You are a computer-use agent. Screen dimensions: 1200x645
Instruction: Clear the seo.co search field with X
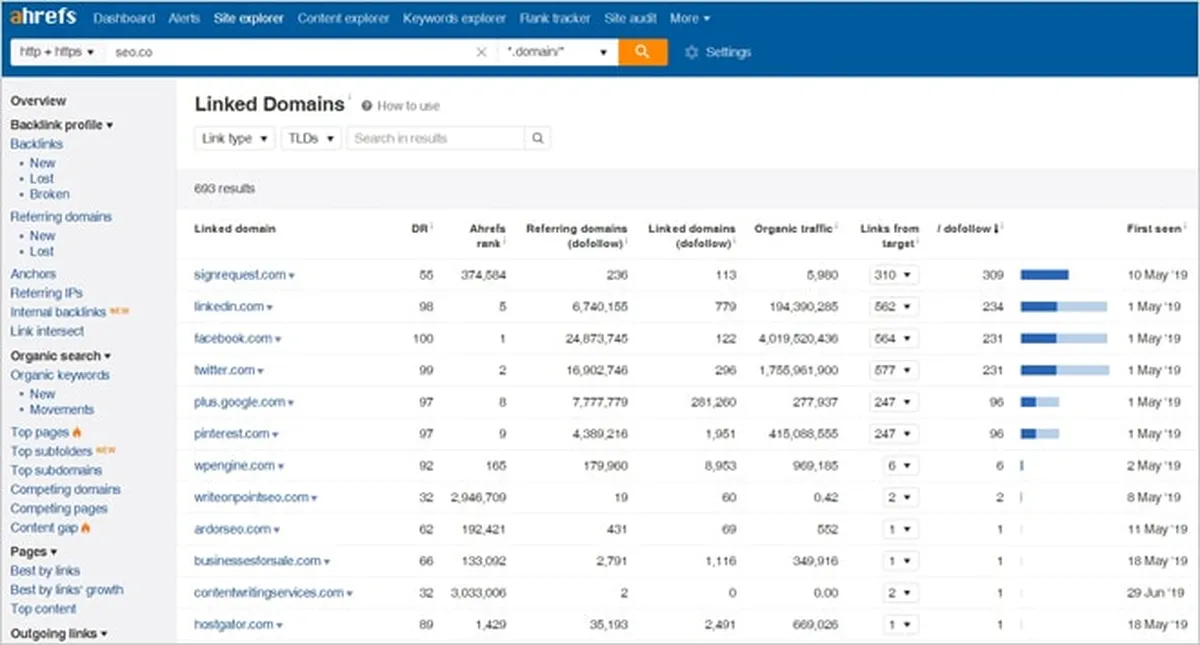point(481,52)
